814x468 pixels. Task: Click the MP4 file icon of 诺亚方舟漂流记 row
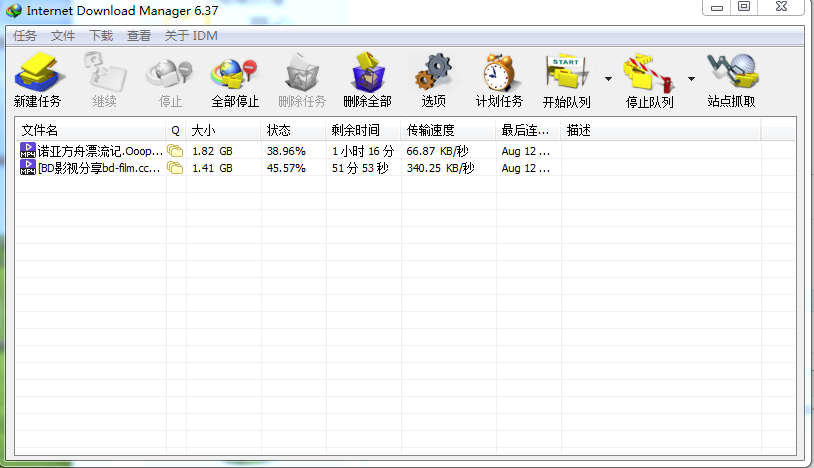[28, 150]
